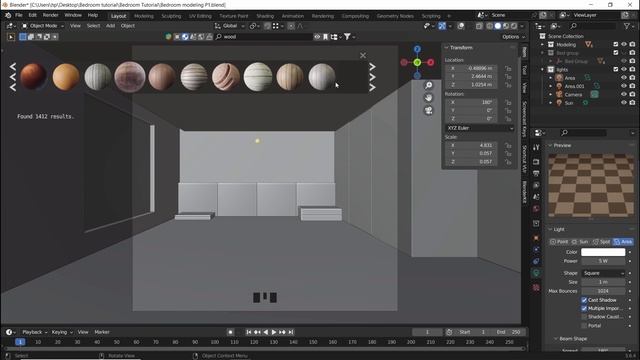This screenshot has height=360, width=640.
Task: Hide Area light in outliner with eye icon
Action: [624, 78]
